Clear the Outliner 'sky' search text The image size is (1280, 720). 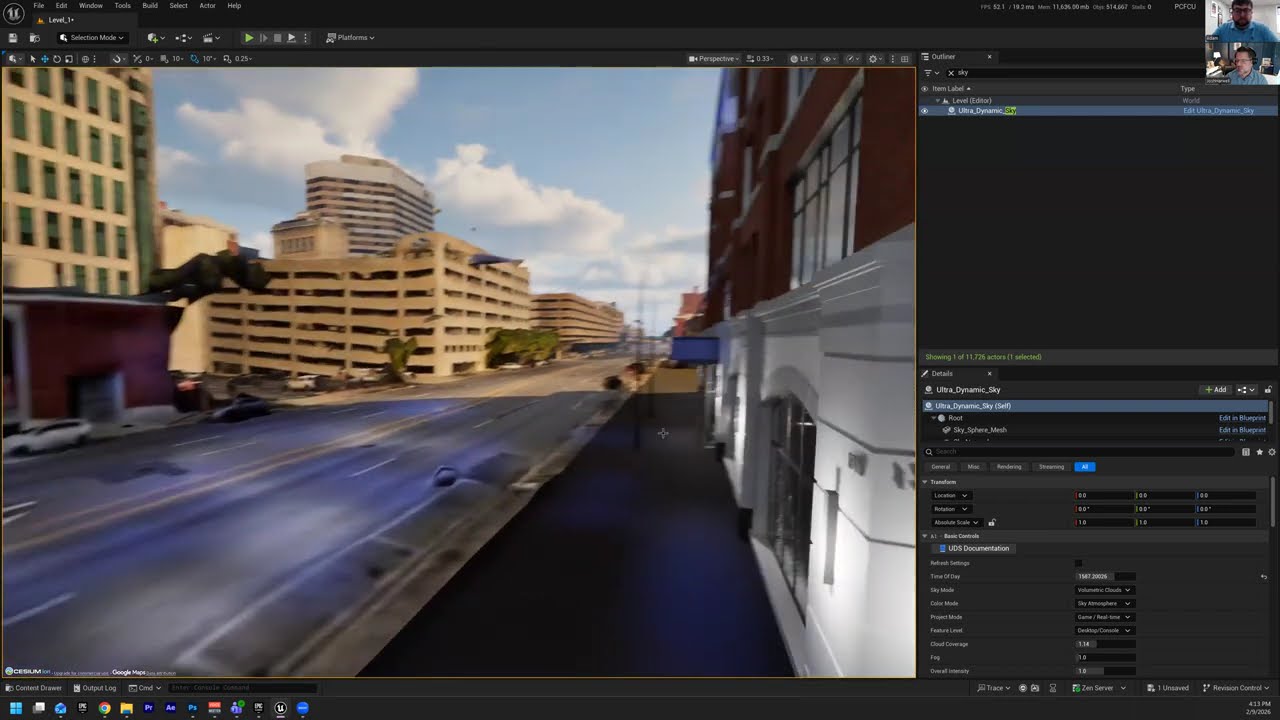click(x=951, y=73)
